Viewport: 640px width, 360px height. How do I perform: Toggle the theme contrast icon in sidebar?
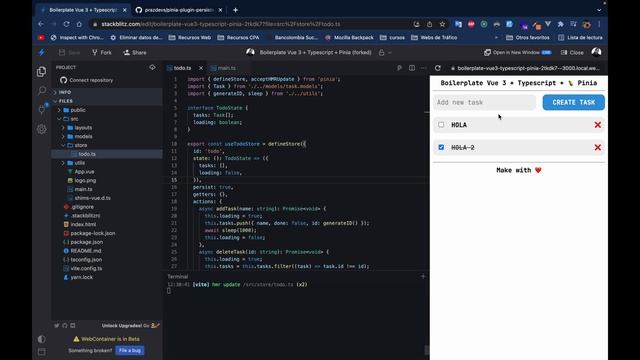pyautogui.click(x=41, y=339)
